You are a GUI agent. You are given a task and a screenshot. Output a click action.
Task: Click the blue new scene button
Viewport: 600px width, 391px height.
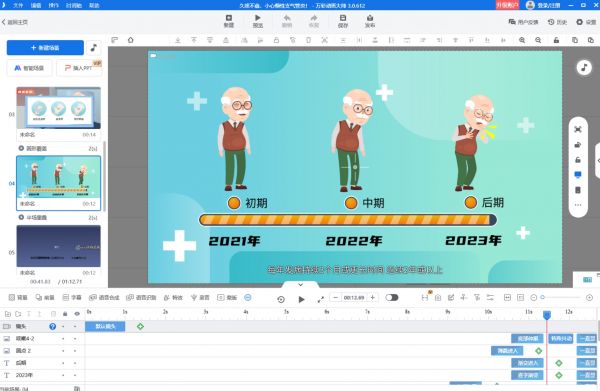point(45,47)
